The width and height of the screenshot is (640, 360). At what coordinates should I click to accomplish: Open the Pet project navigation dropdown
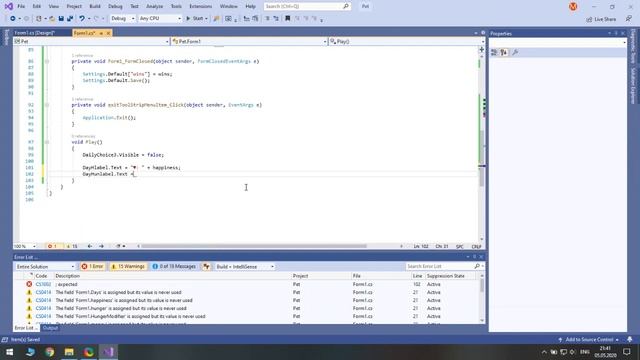point(91,41)
